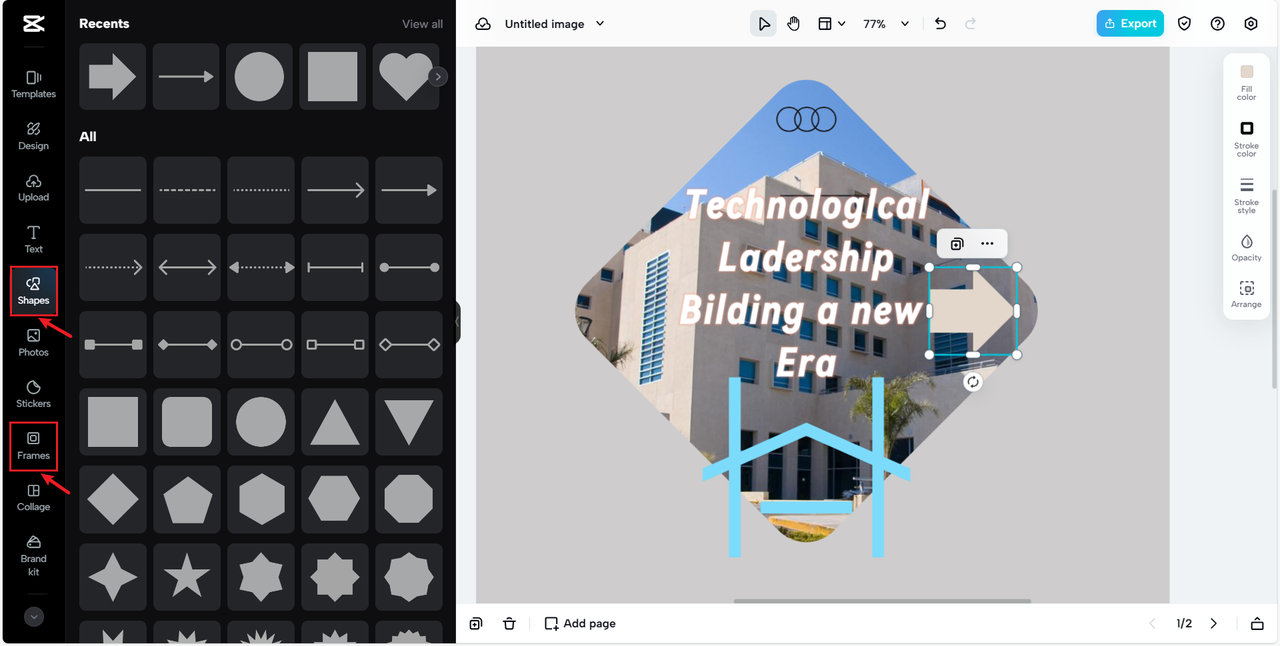Open the Brand kit sidebar panel

pyautogui.click(x=33, y=555)
